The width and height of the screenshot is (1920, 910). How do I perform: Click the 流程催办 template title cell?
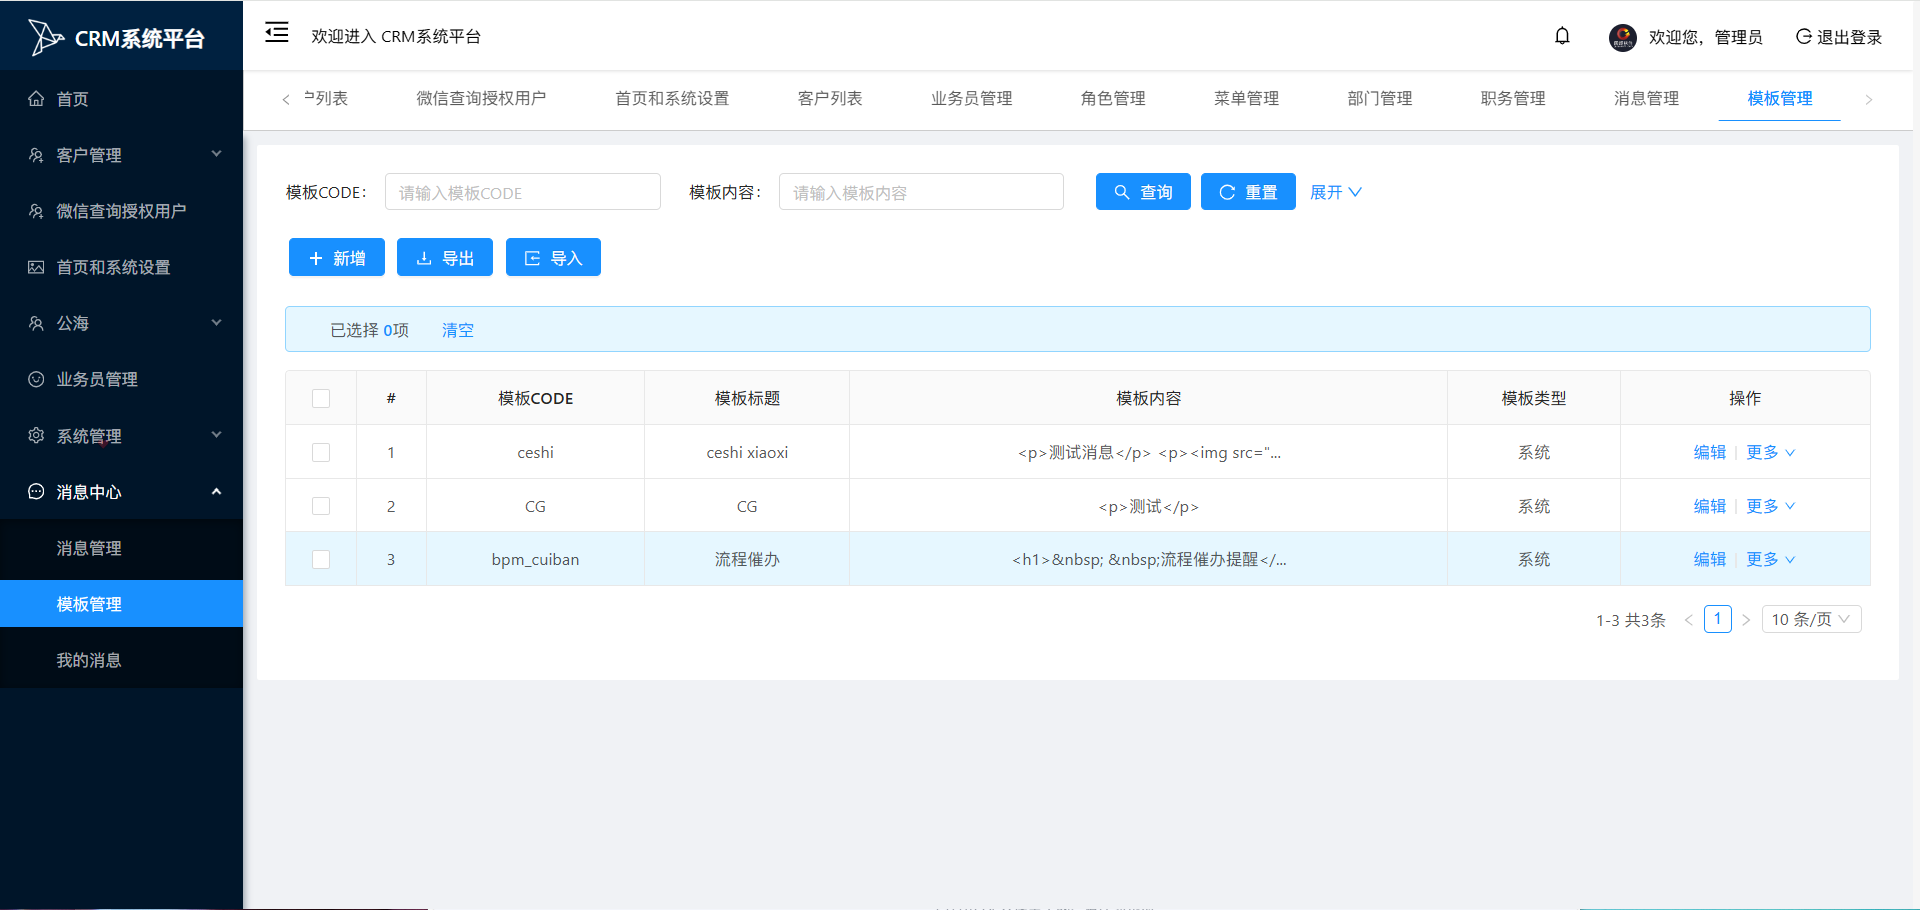[x=747, y=559]
